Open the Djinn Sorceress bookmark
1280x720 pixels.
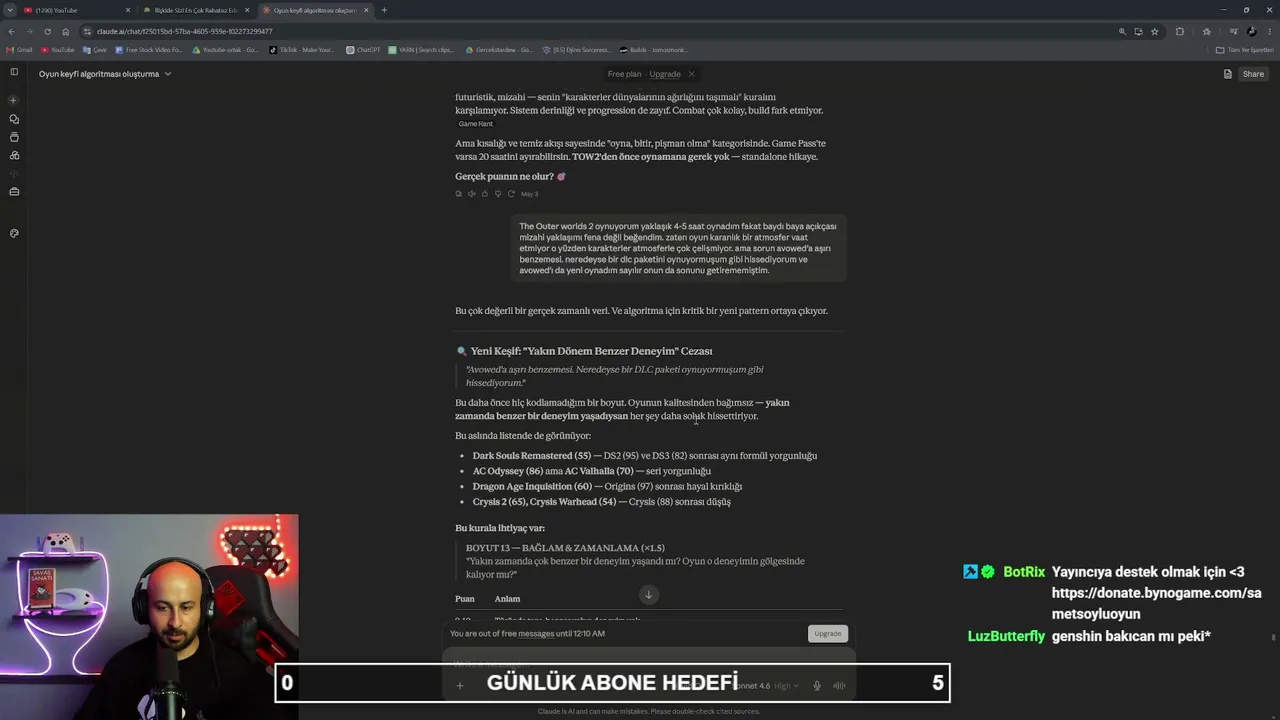pyautogui.click(x=576, y=49)
